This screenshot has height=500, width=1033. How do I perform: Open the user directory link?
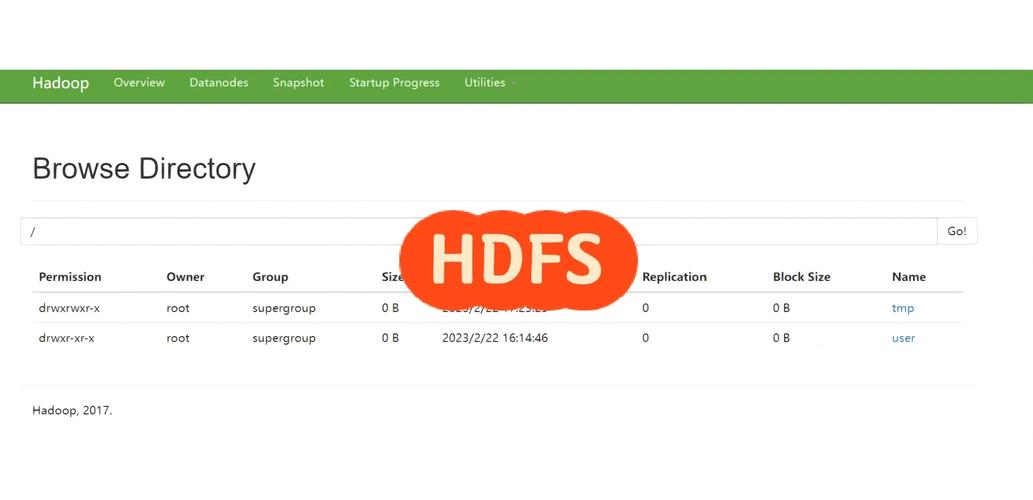click(x=903, y=338)
